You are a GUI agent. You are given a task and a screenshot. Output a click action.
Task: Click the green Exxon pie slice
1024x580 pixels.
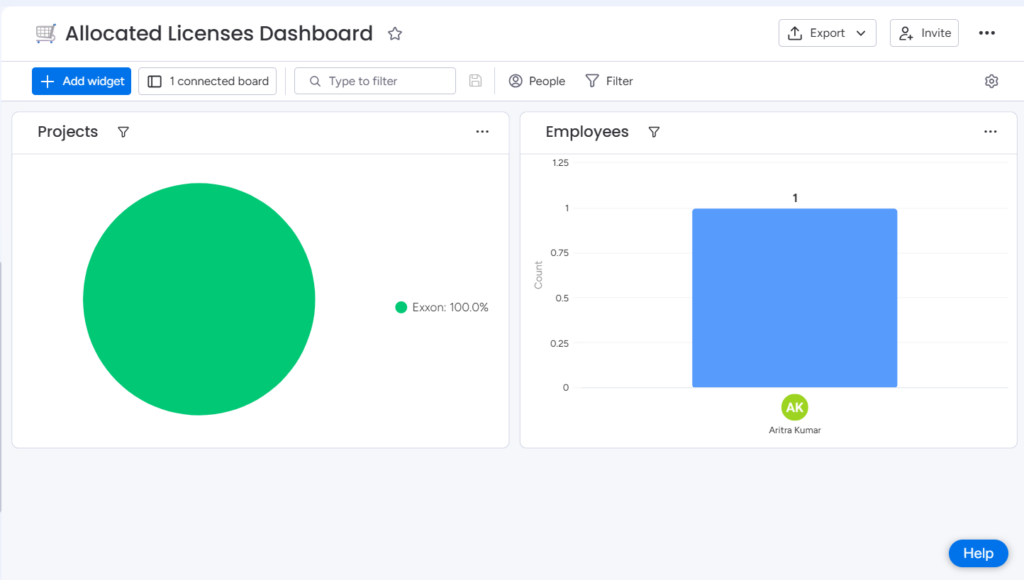click(x=199, y=299)
